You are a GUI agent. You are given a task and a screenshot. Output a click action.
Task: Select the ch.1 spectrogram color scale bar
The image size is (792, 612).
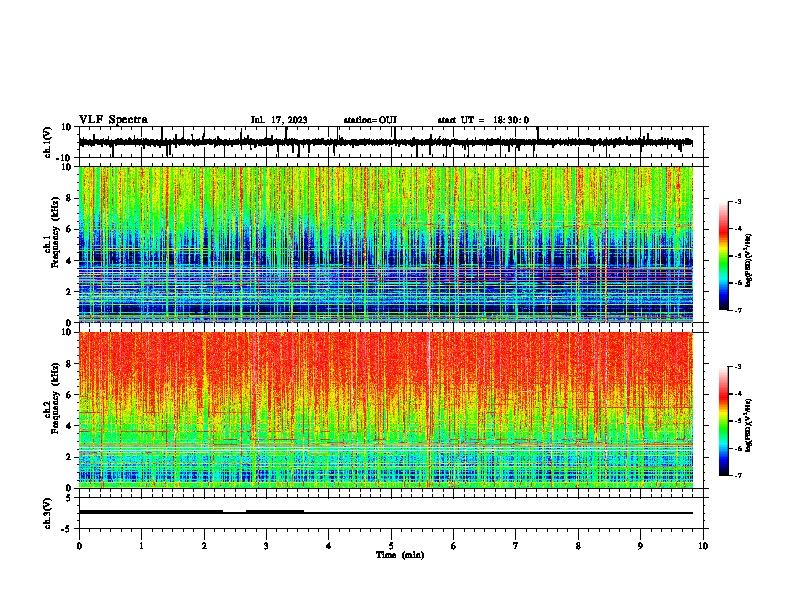pyautogui.click(x=723, y=256)
